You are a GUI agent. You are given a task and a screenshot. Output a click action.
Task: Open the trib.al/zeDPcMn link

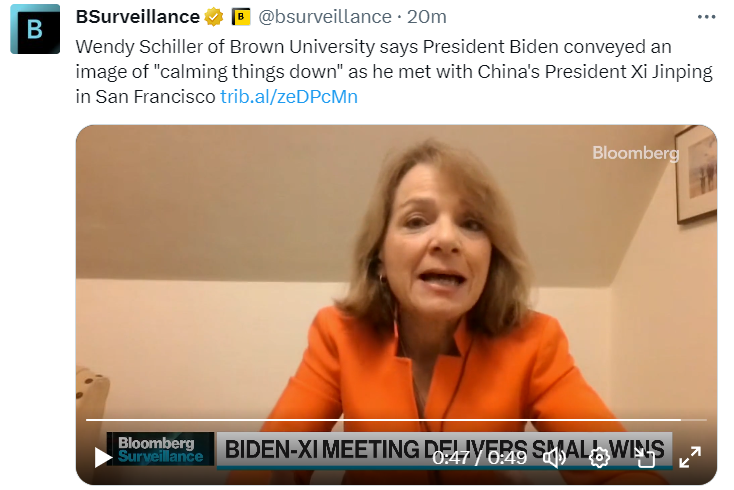click(x=288, y=97)
